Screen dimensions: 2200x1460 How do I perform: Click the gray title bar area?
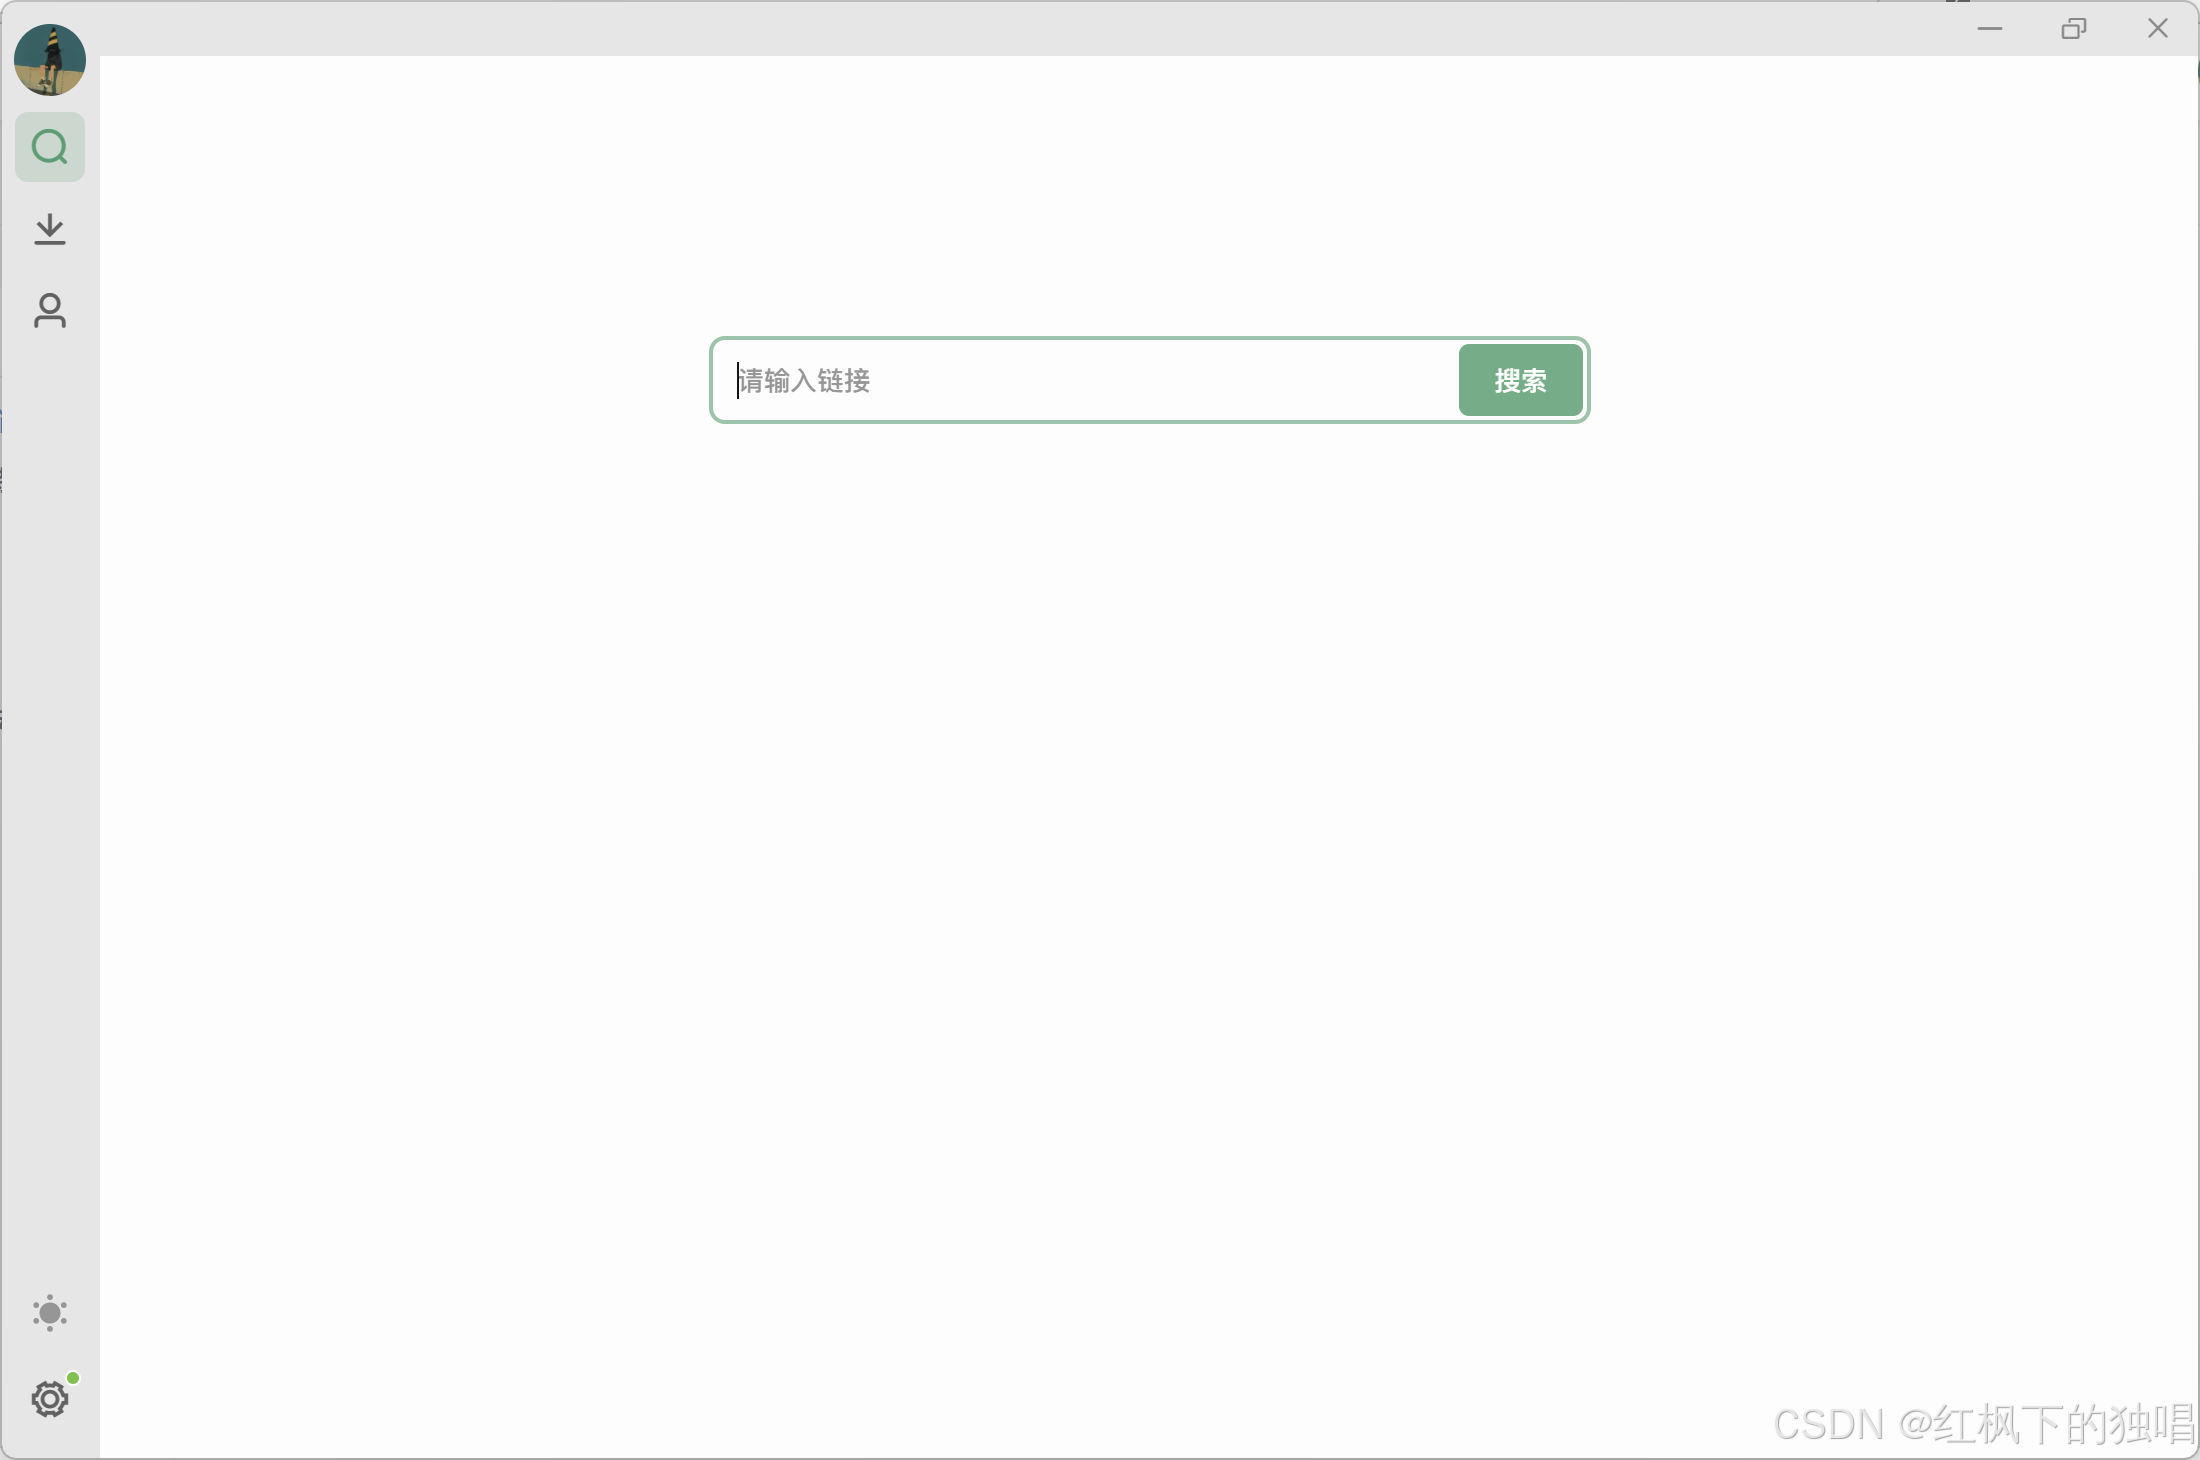tap(1000, 28)
